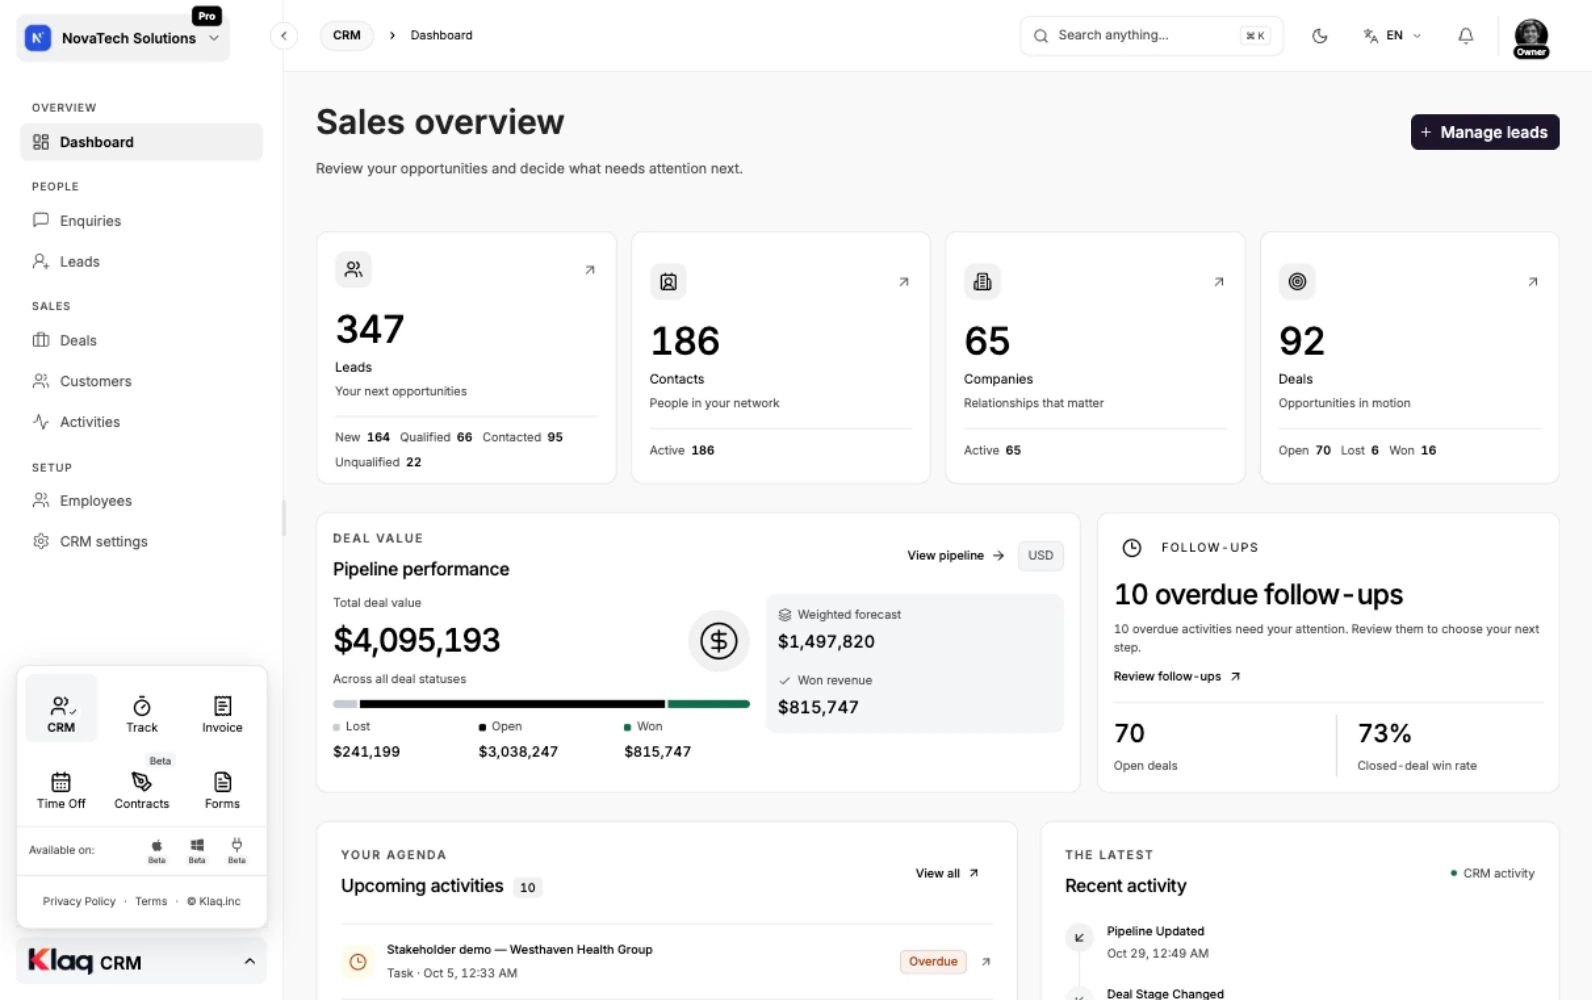Click the Companies building icon
The height and width of the screenshot is (1000, 1592).
click(x=982, y=282)
